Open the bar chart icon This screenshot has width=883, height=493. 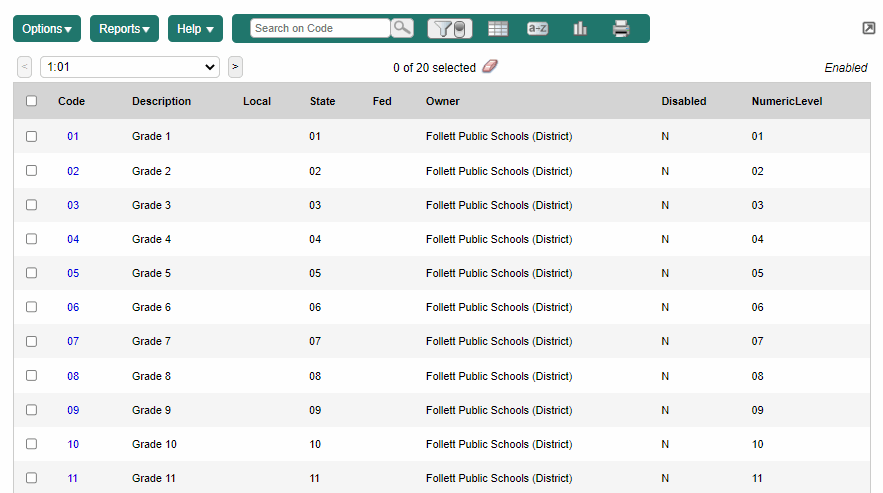(x=579, y=28)
